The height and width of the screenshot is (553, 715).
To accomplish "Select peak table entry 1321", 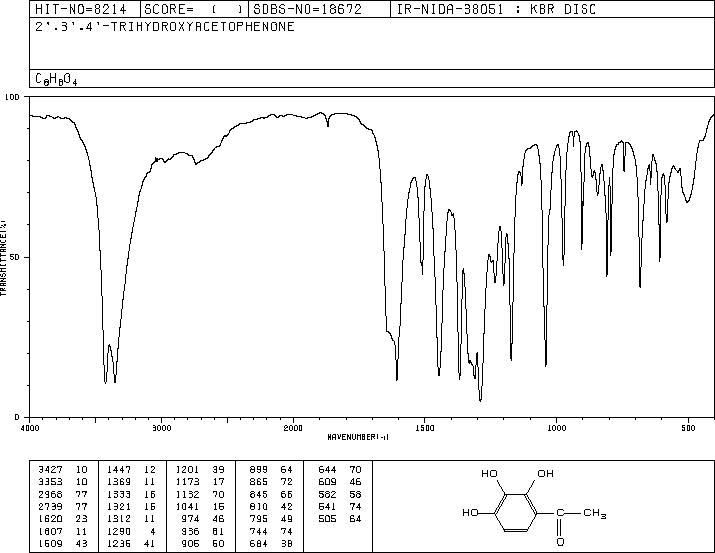I will tap(119, 506).
